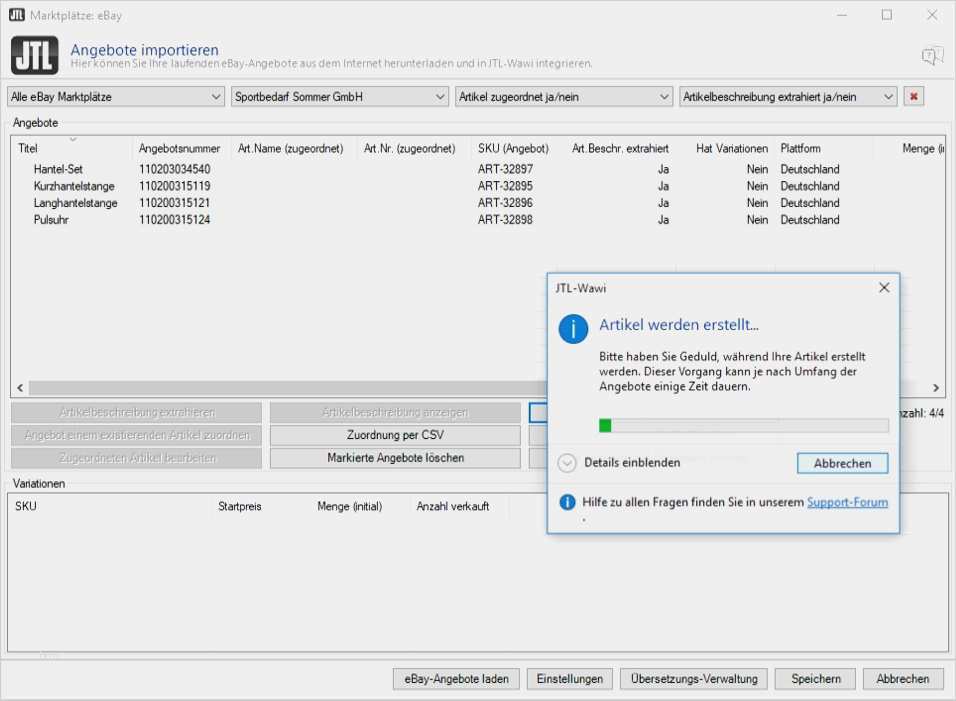Click Markierte Angebote löschen button

(395, 458)
